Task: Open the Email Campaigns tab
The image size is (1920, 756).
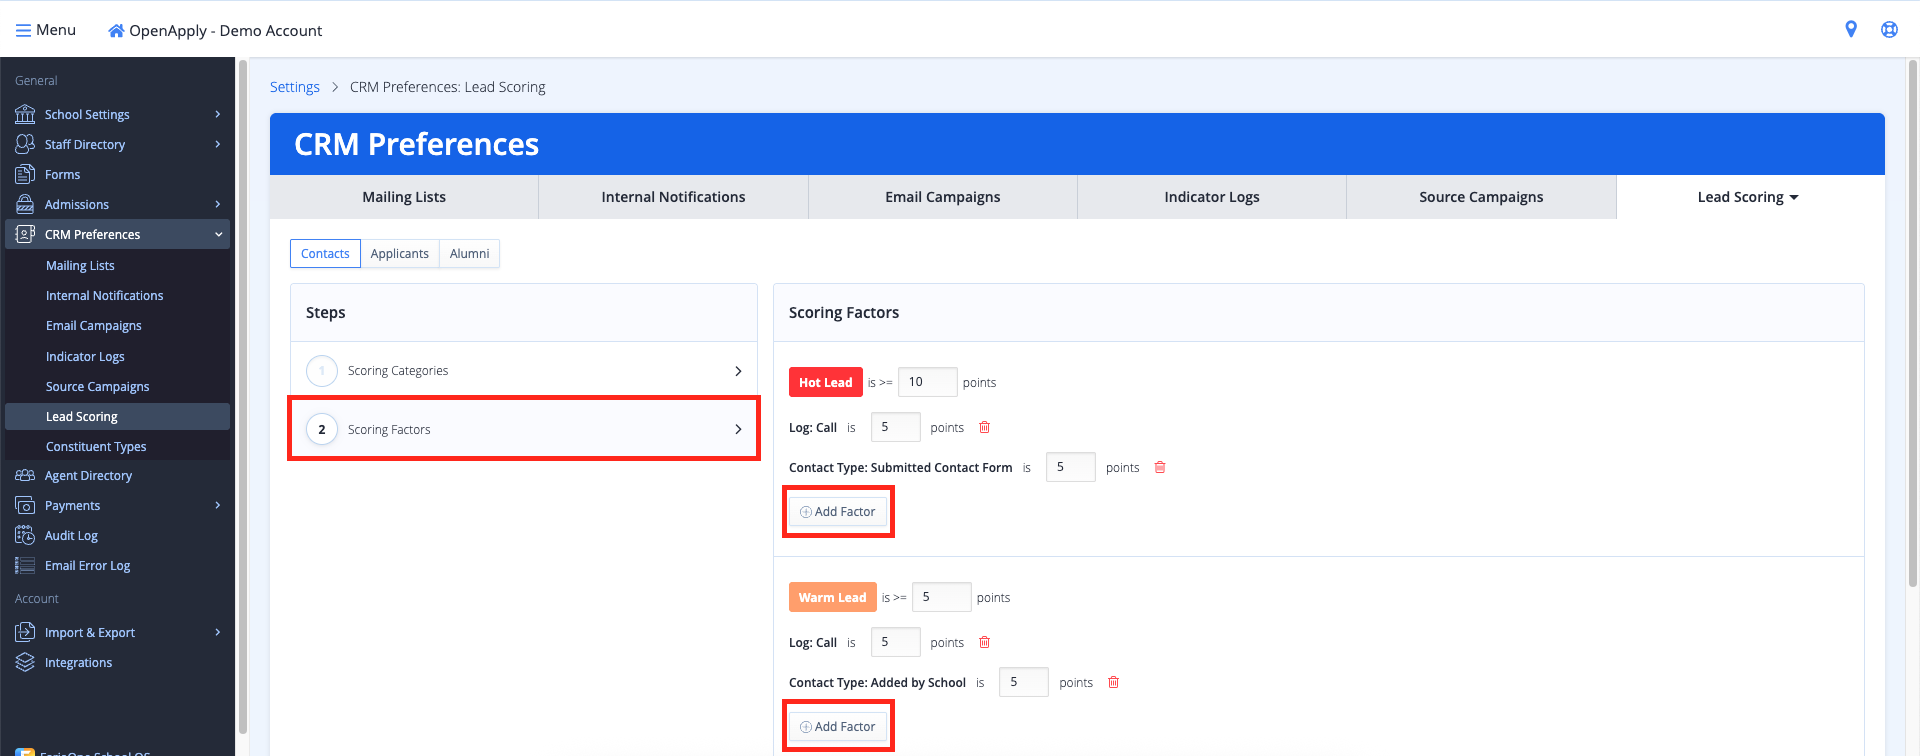Action: (942, 198)
